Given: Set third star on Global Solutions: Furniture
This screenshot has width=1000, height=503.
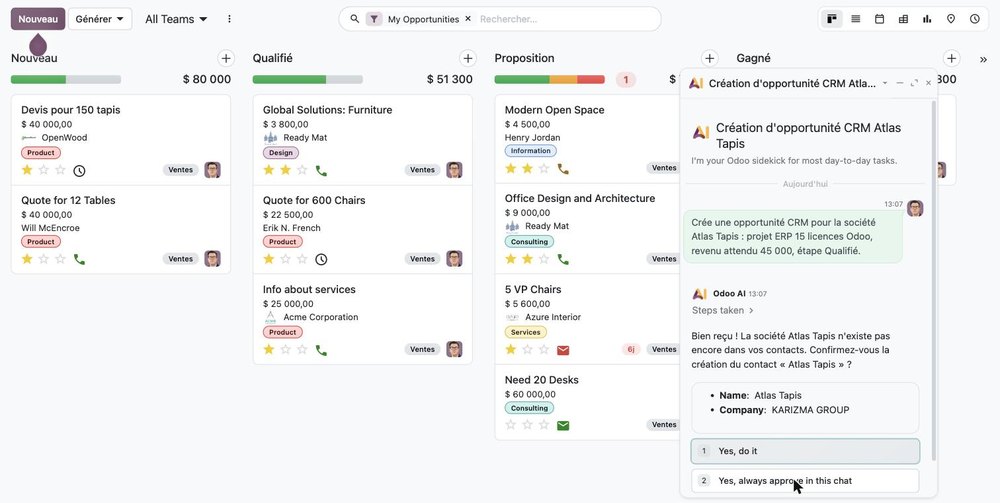Looking at the screenshot, I should [x=302, y=170].
